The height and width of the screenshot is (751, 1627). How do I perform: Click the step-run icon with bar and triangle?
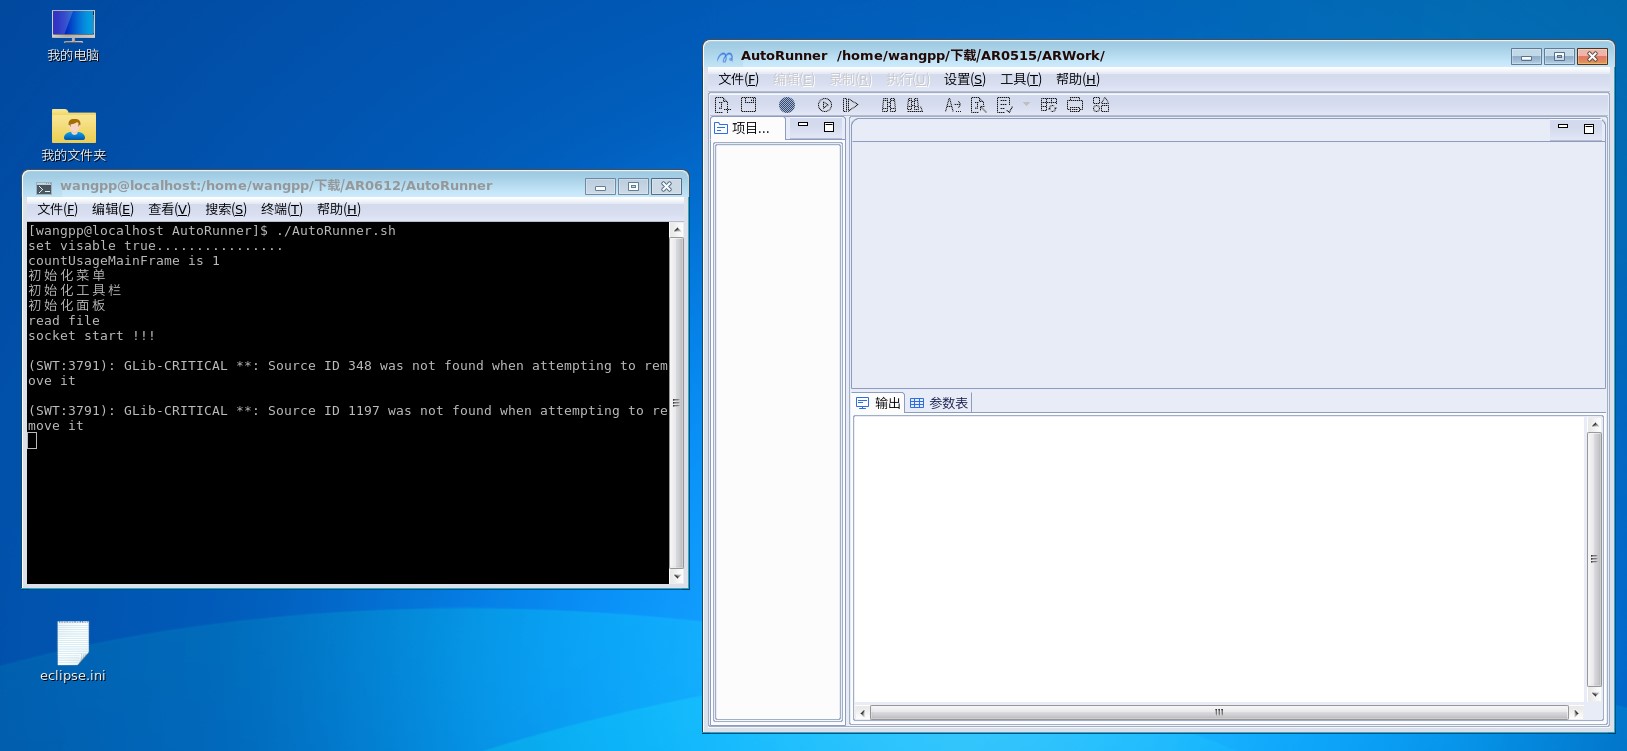[850, 105]
